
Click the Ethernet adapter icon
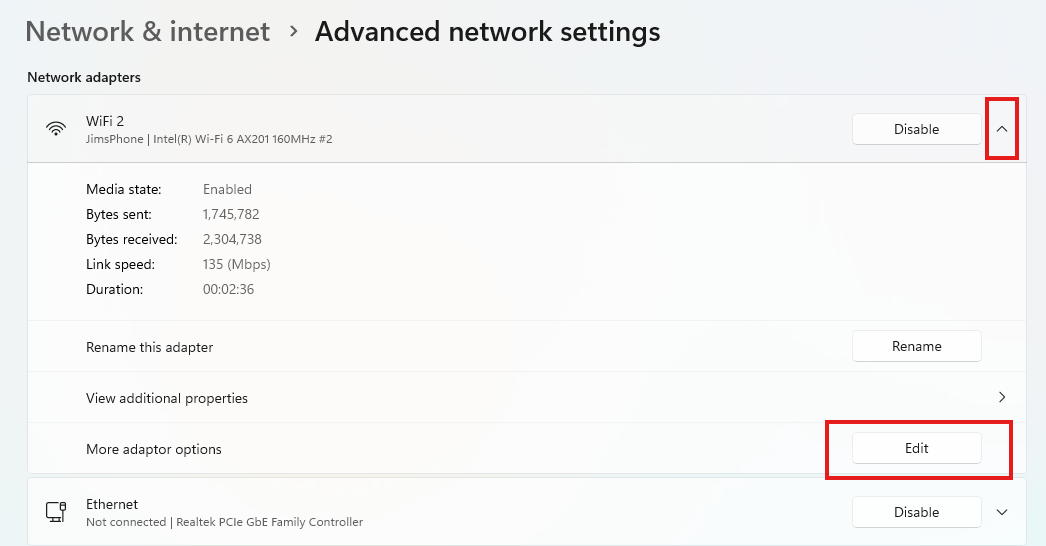(x=56, y=512)
